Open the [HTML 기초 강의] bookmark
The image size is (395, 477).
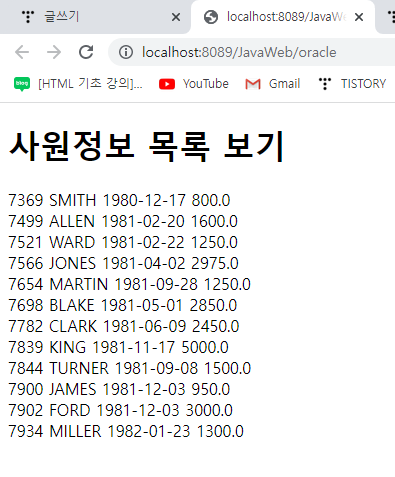(x=78, y=84)
